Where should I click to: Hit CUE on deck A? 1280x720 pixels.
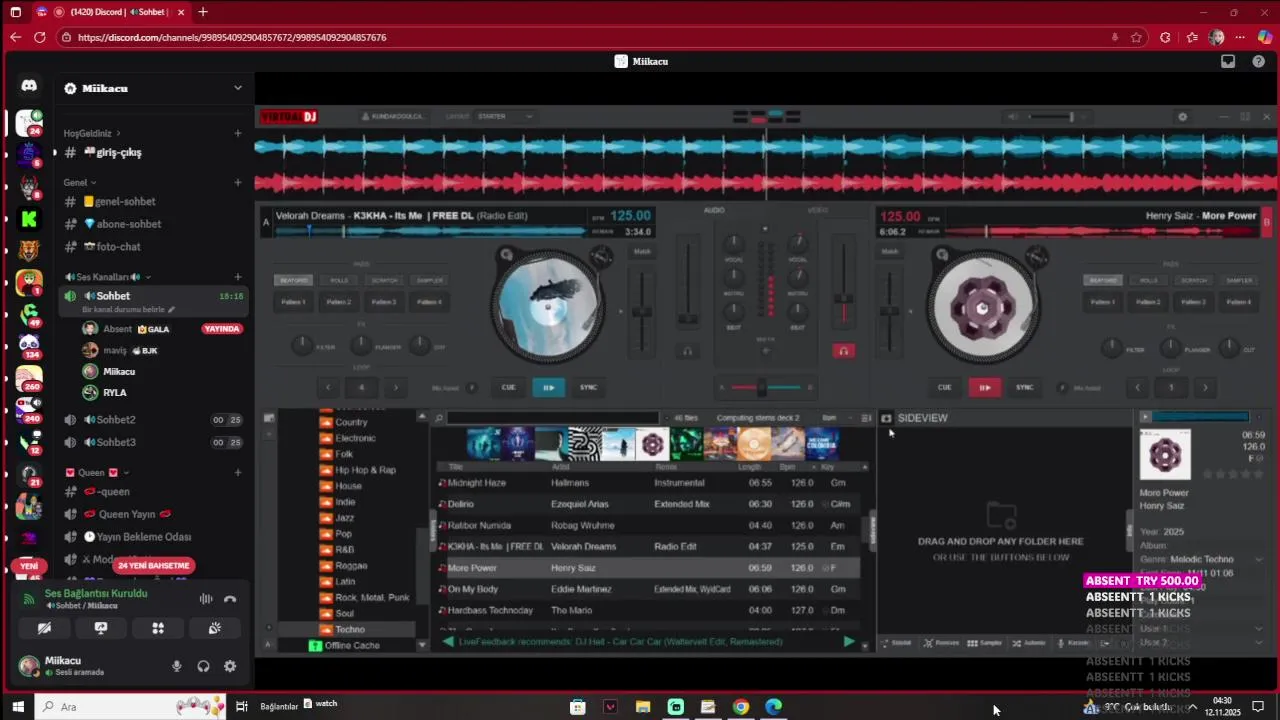(509, 387)
